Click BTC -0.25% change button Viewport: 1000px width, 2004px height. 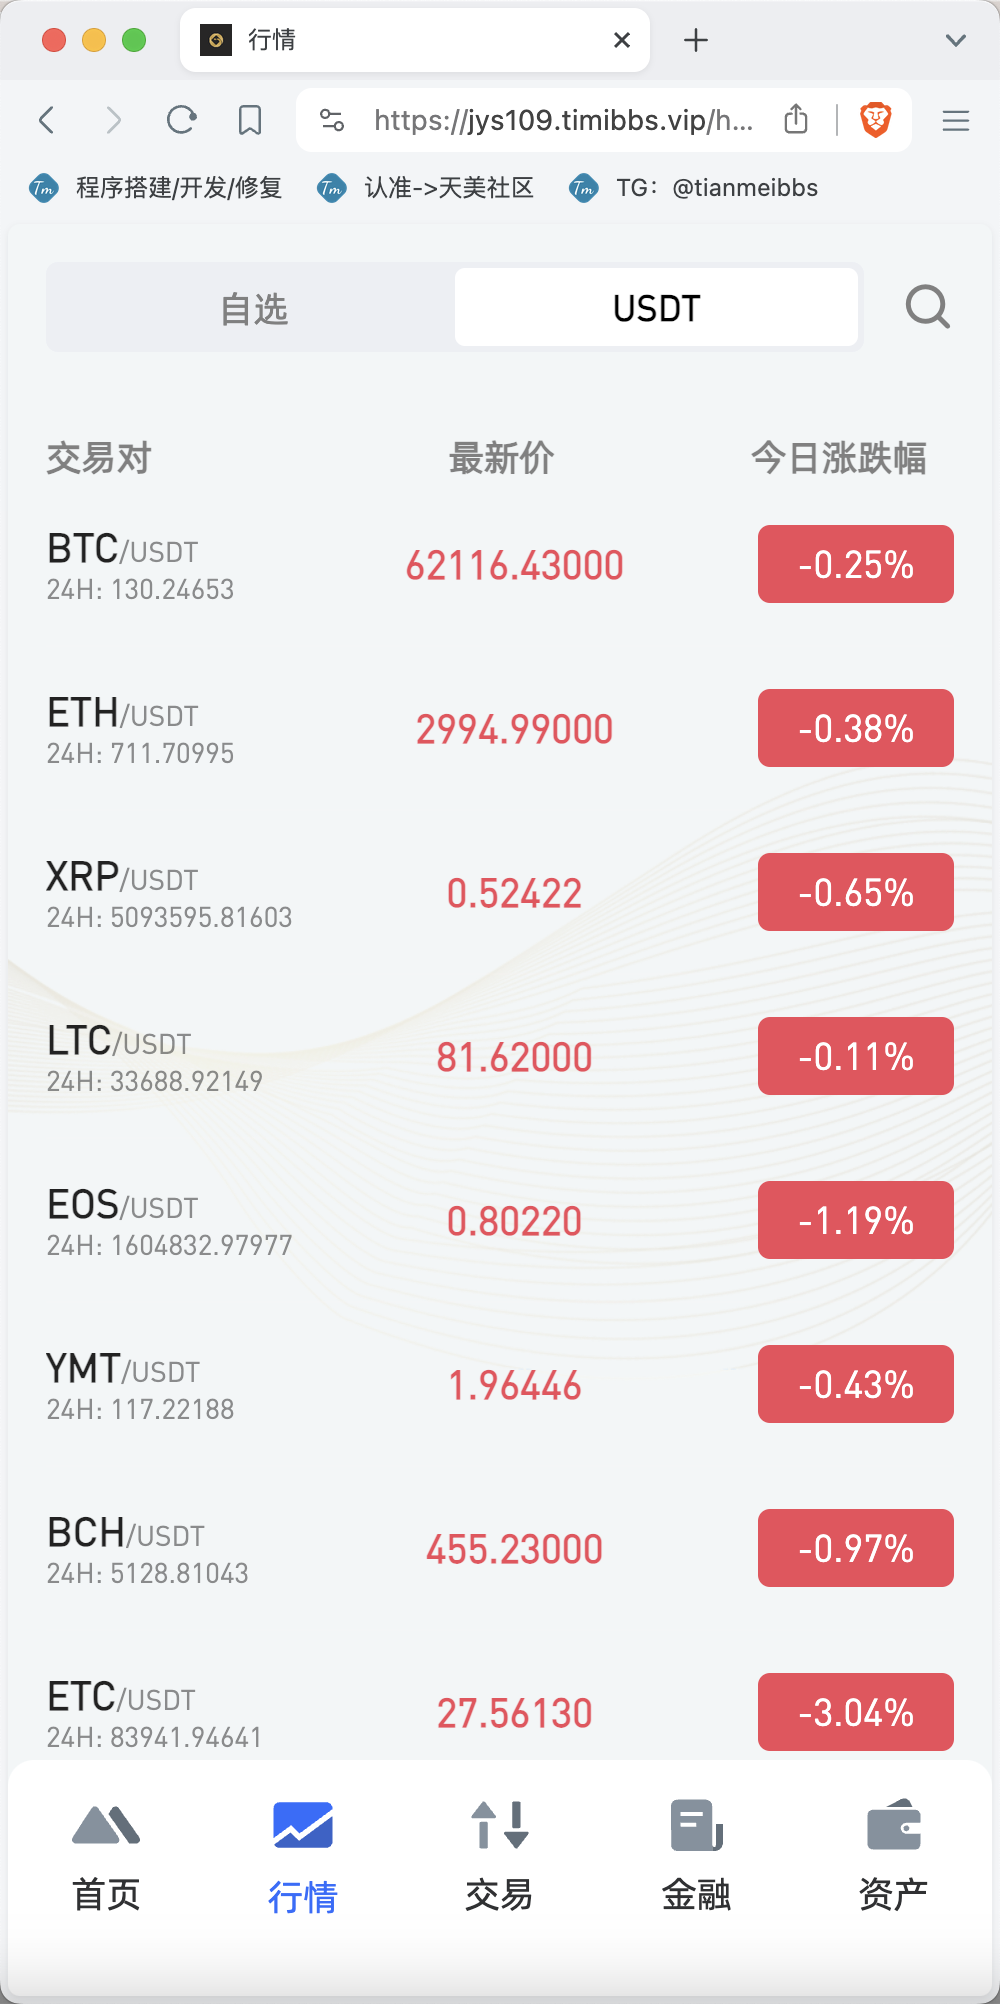855,564
